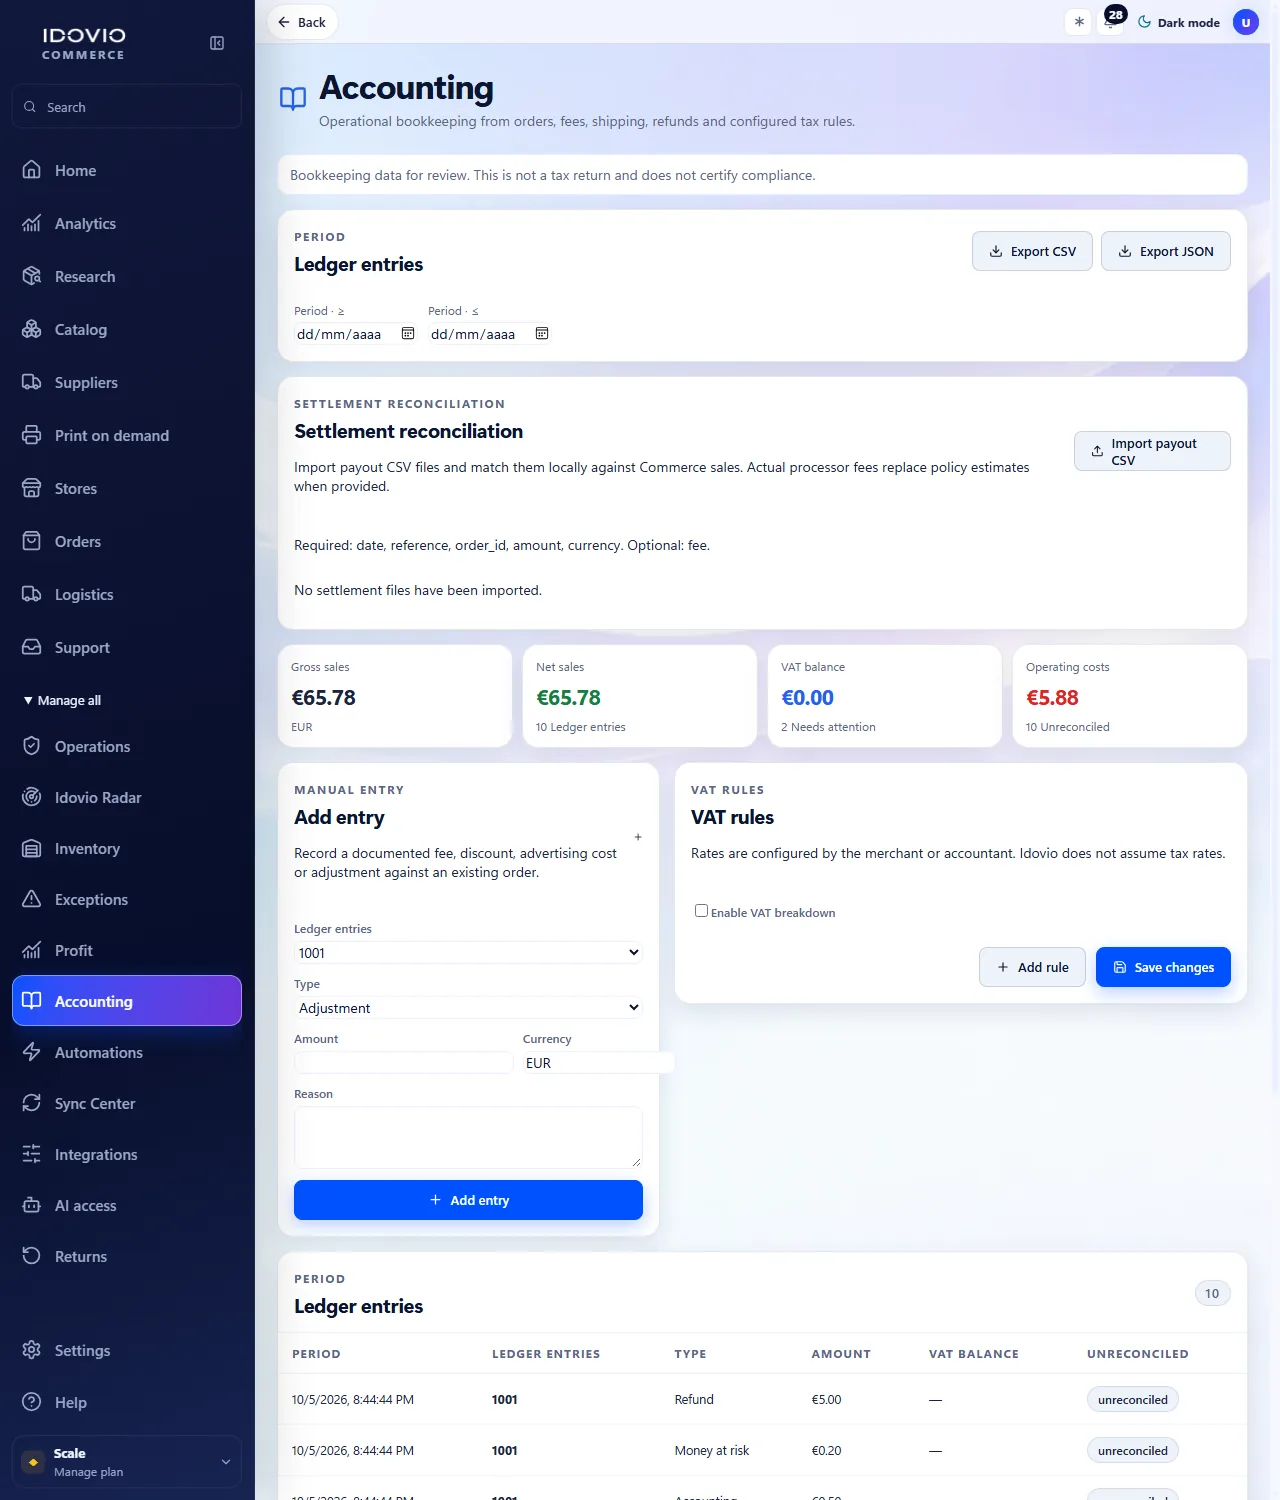Click the Currency EUR field
Screen dimensions: 1280x1500
(598, 1063)
